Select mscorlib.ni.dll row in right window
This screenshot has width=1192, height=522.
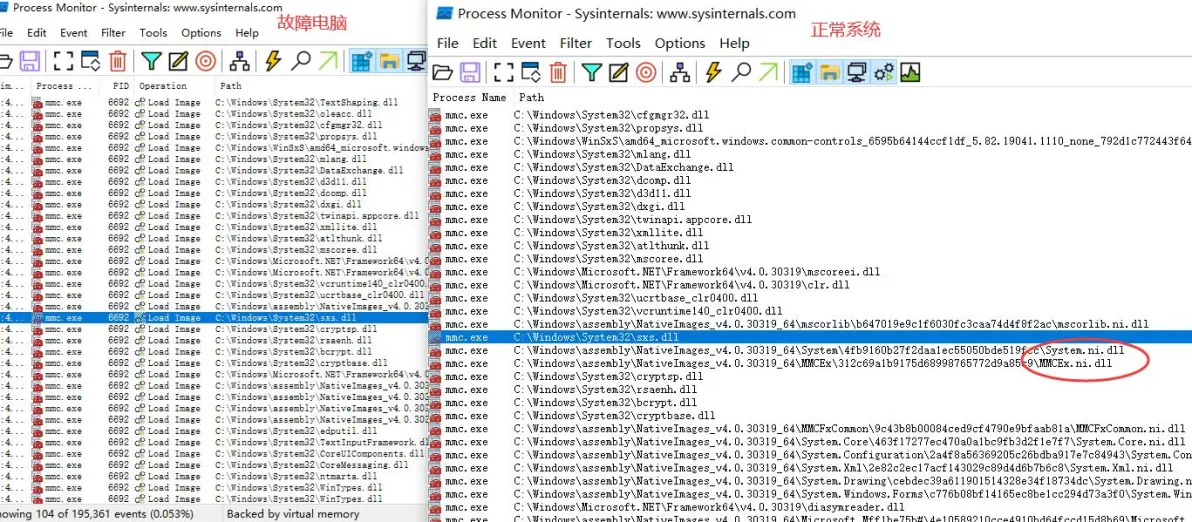tap(810, 324)
